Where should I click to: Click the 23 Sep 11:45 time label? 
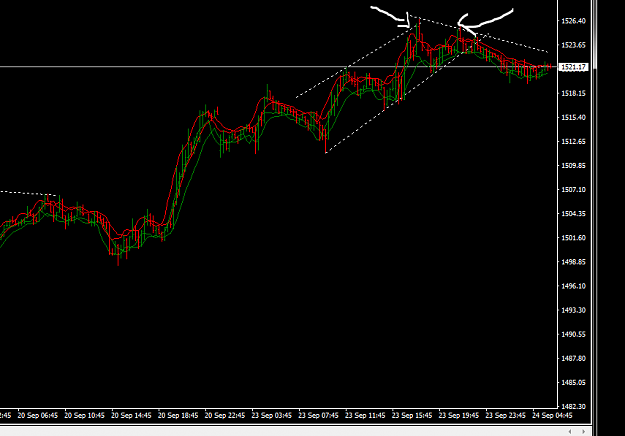point(365,416)
